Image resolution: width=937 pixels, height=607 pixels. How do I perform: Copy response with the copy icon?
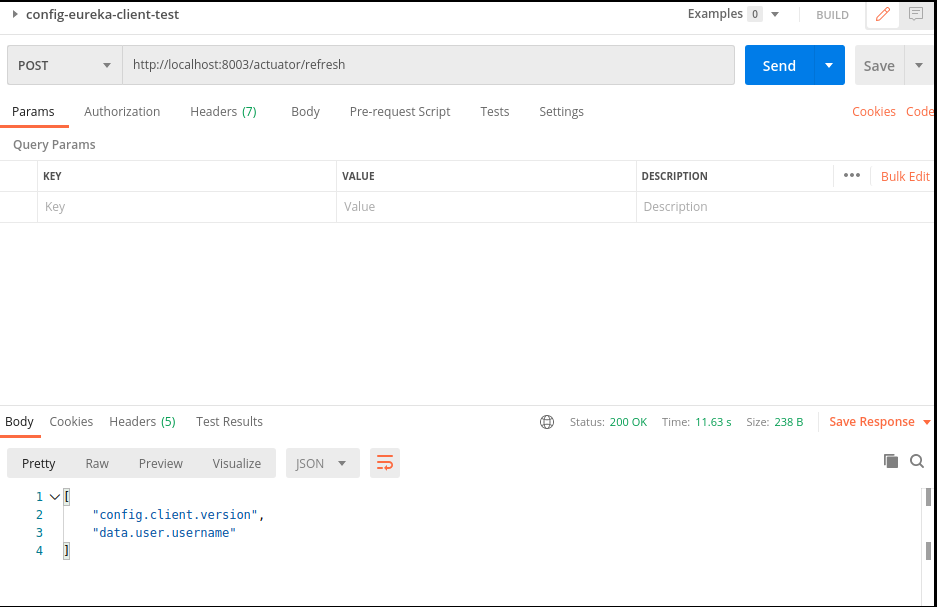coord(890,461)
